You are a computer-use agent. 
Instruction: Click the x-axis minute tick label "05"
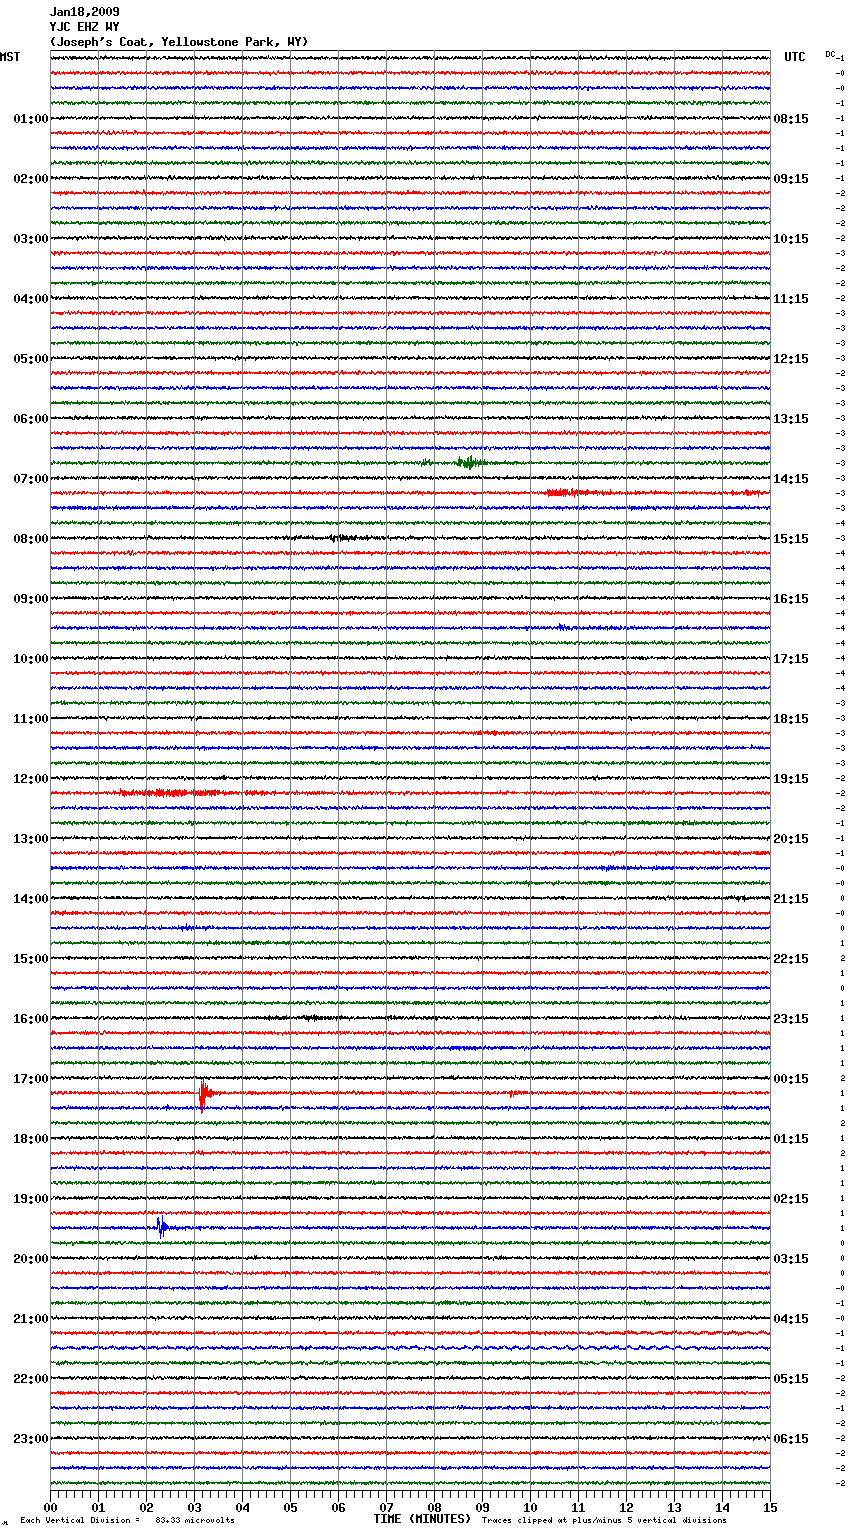pyautogui.click(x=290, y=1507)
